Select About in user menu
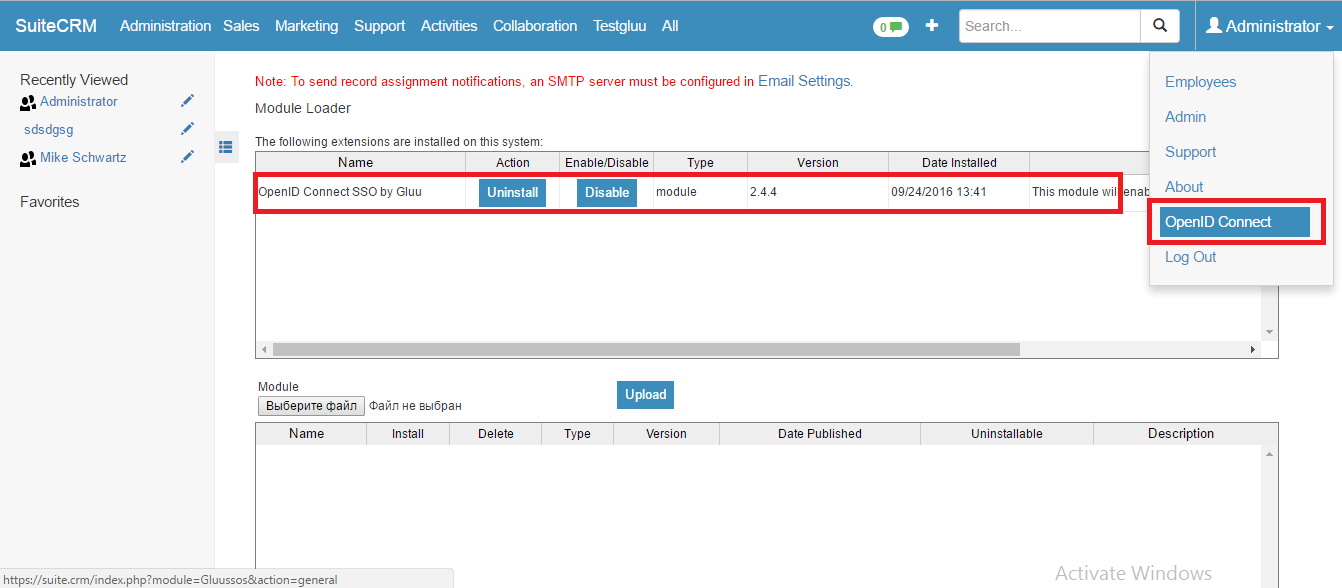The width and height of the screenshot is (1342, 588). [x=1184, y=187]
